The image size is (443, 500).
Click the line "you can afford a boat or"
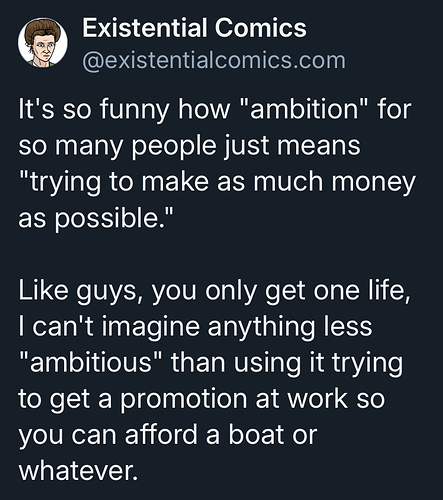point(168,435)
